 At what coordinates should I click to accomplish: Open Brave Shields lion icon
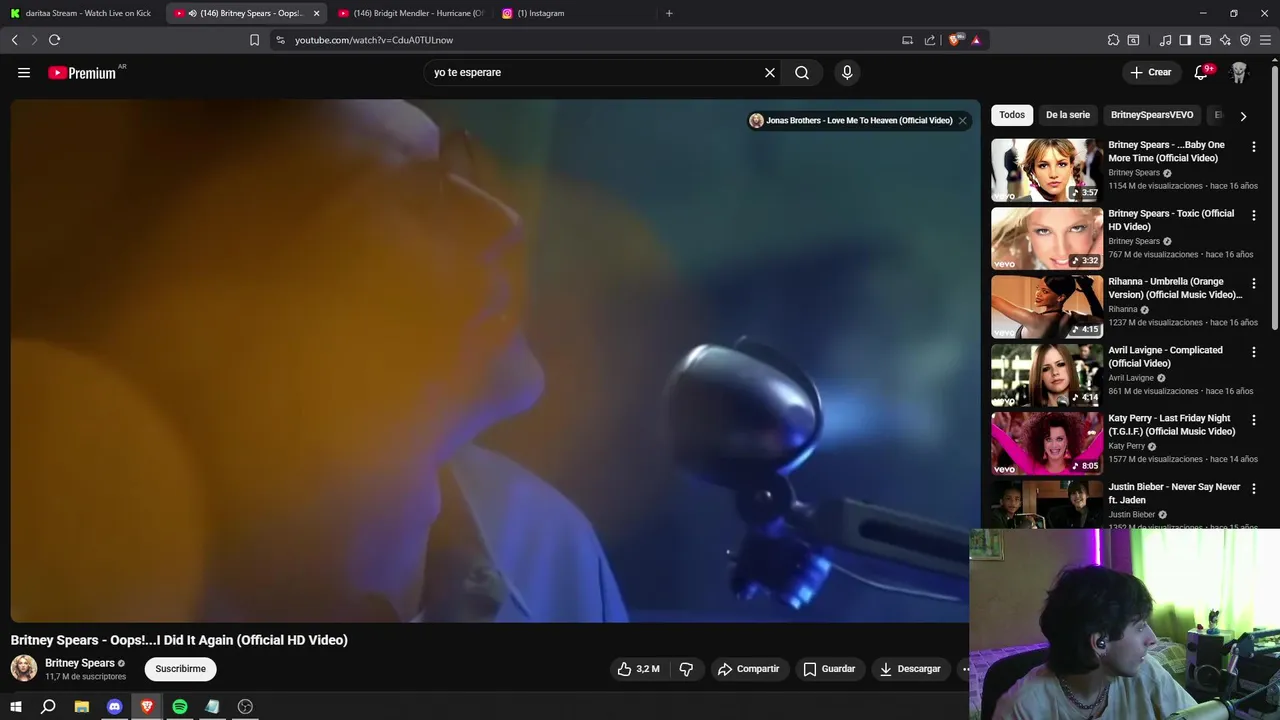click(954, 40)
